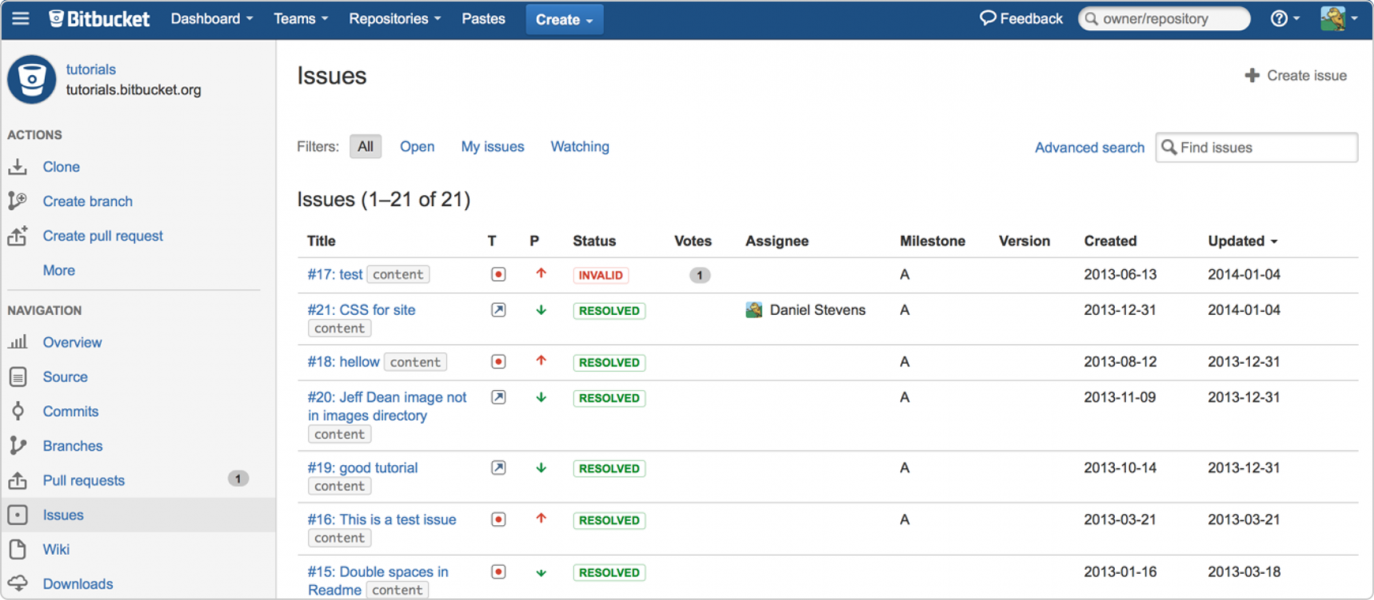Click the bug type icon for issue #17
The width and height of the screenshot is (1374, 600).
pos(498,274)
